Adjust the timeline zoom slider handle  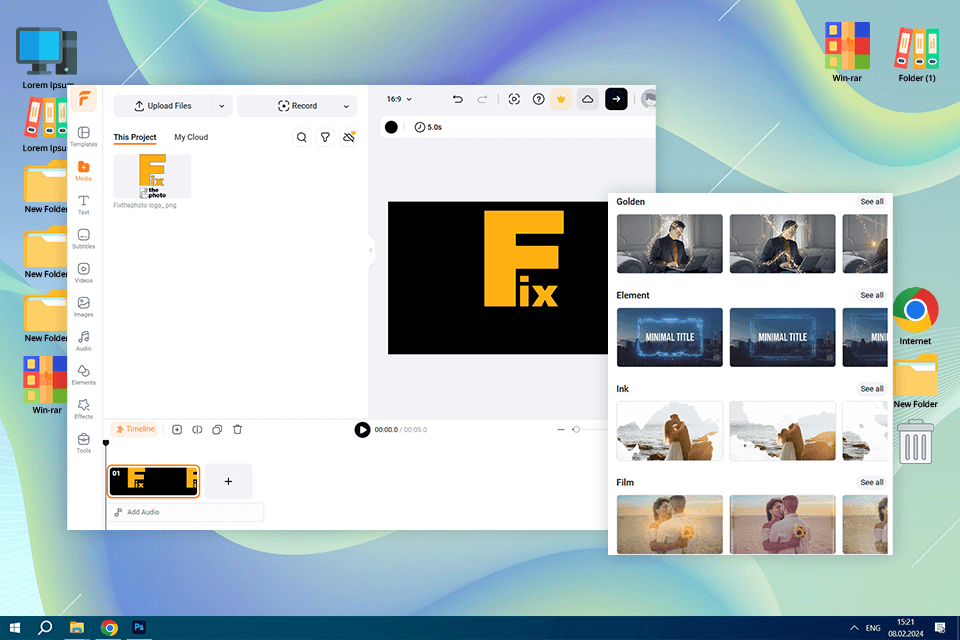point(576,430)
